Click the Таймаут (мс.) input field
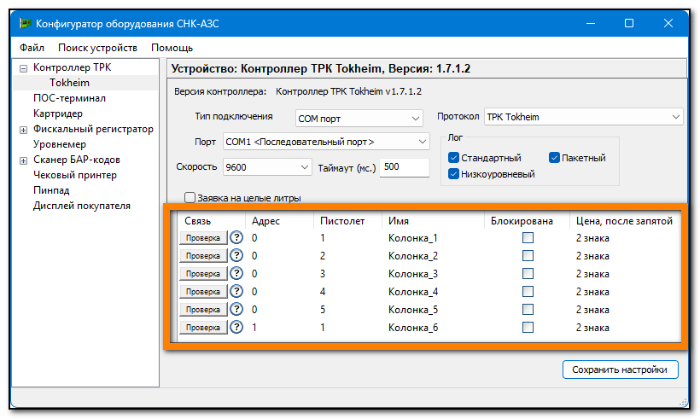Image resolution: width=700 pixels, height=419 pixels. (404, 167)
